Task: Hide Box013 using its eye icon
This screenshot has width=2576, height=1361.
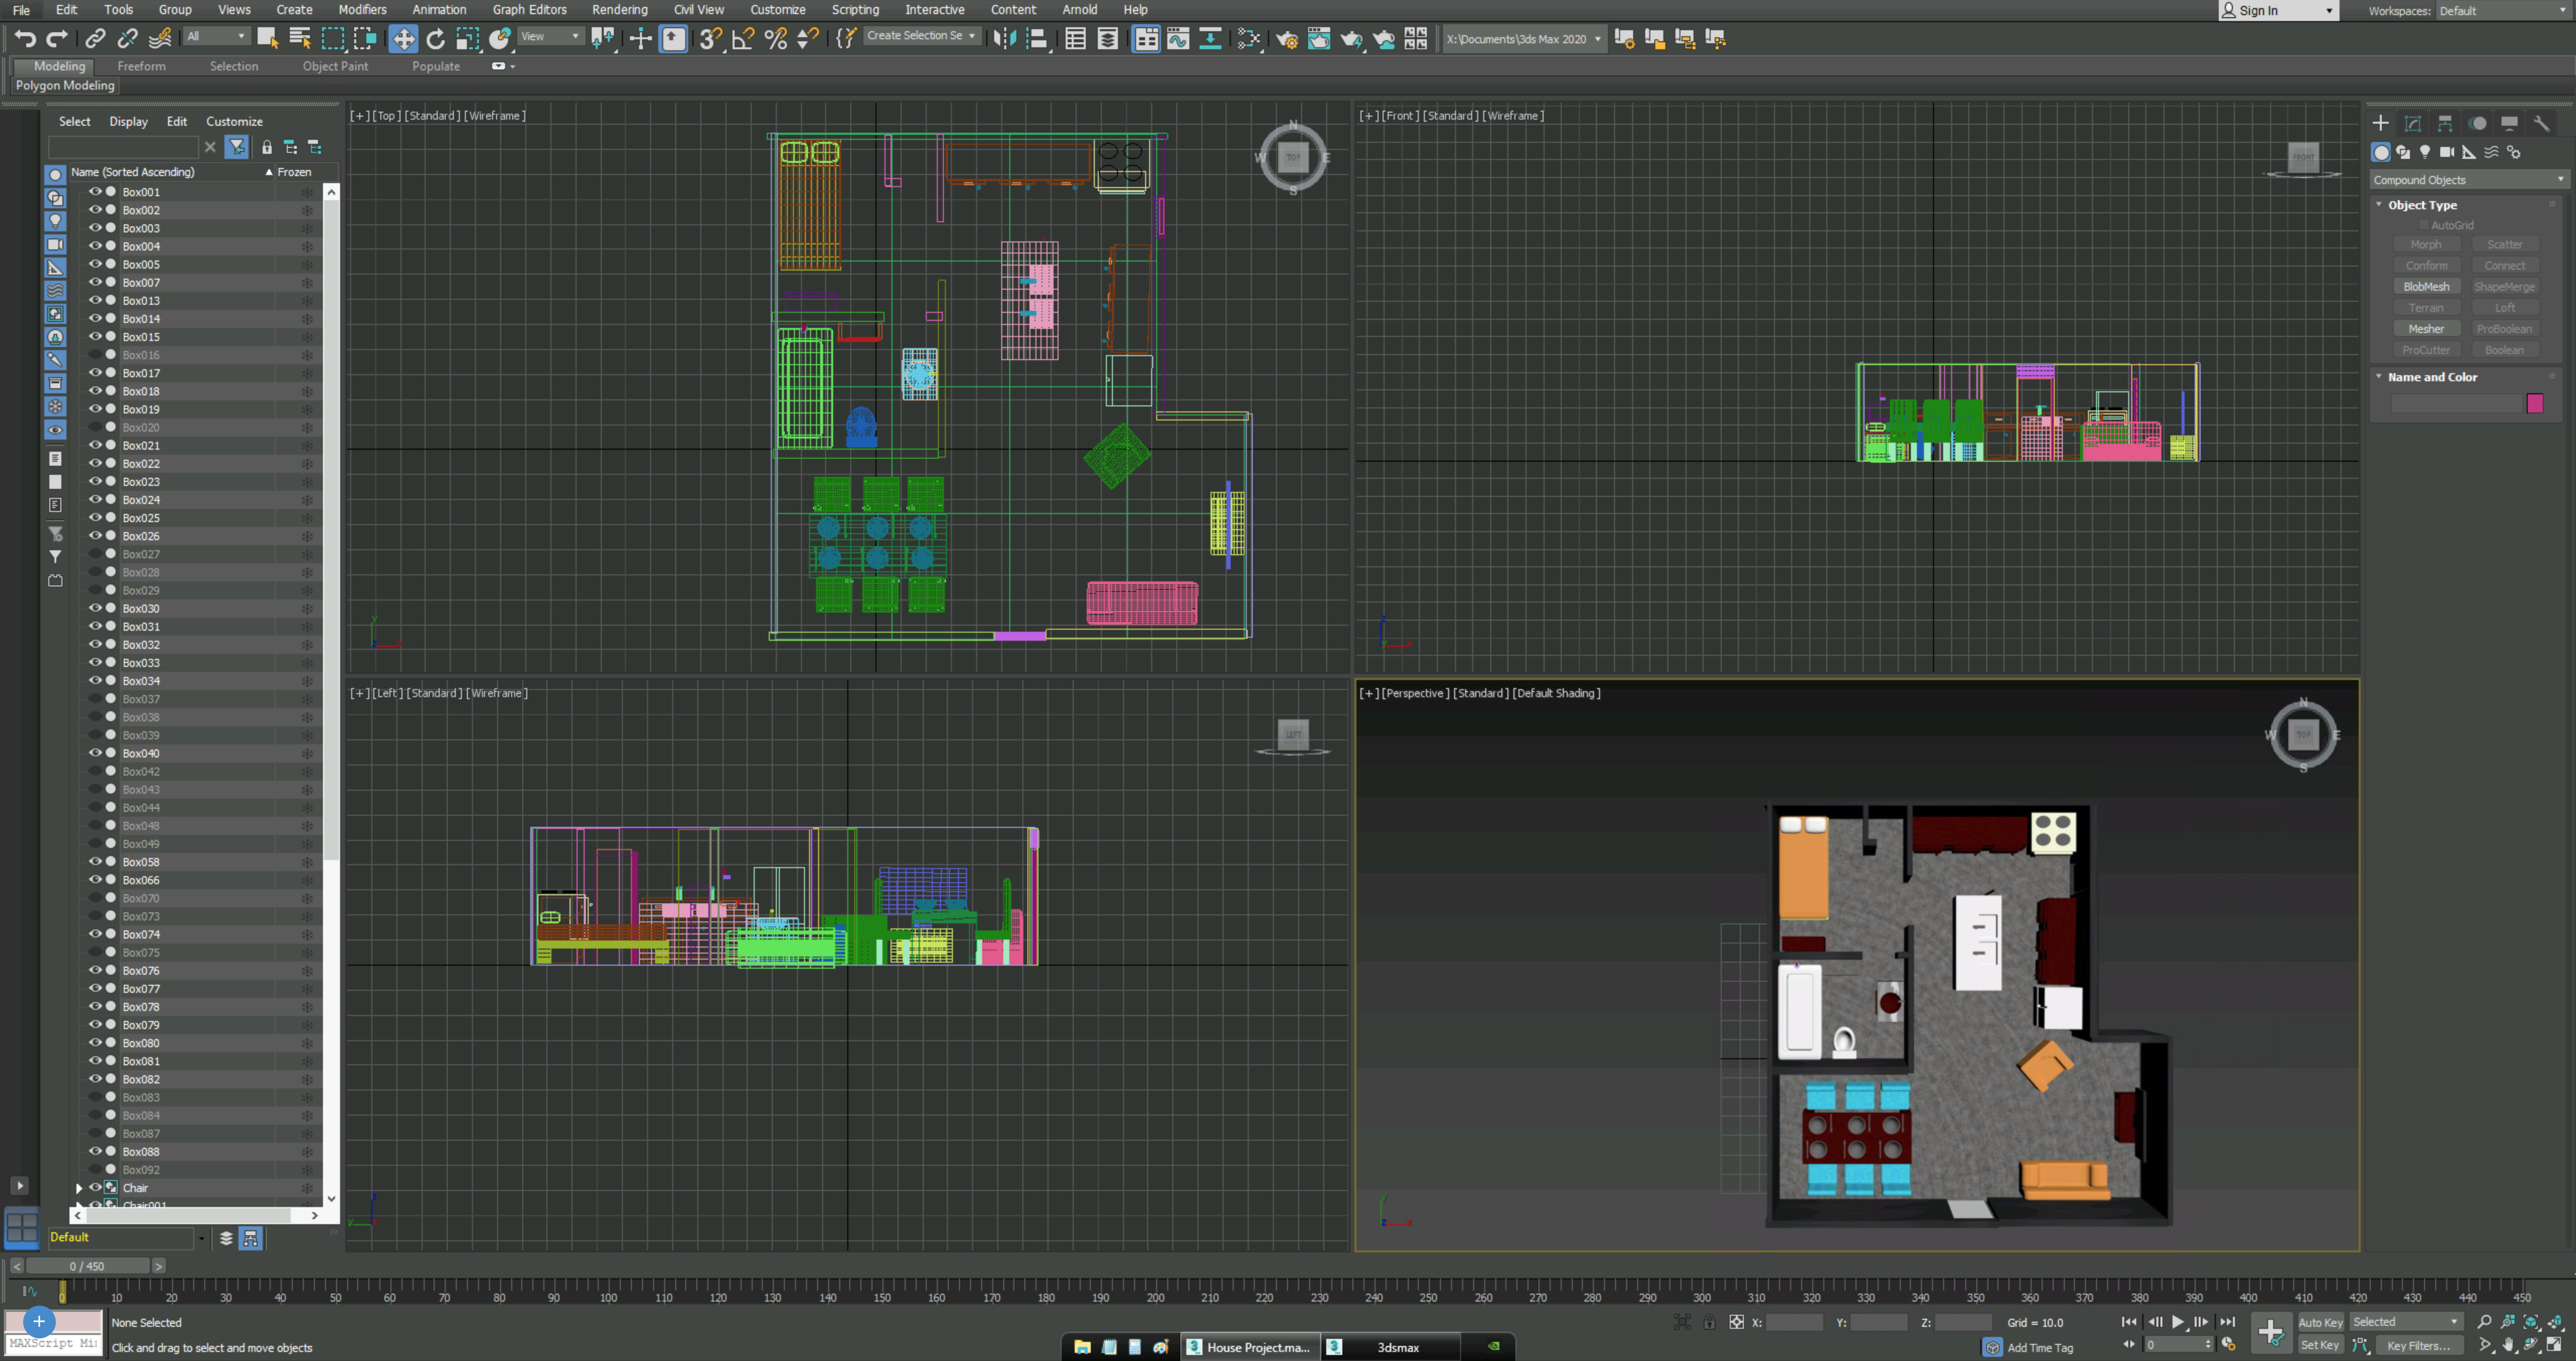Action: 95,300
